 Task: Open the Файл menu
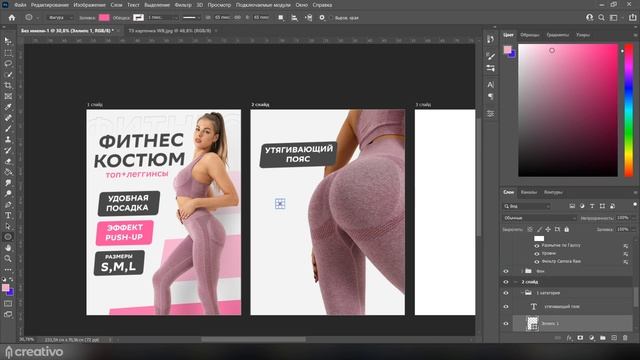pyautogui.click(x=20, y=5)
